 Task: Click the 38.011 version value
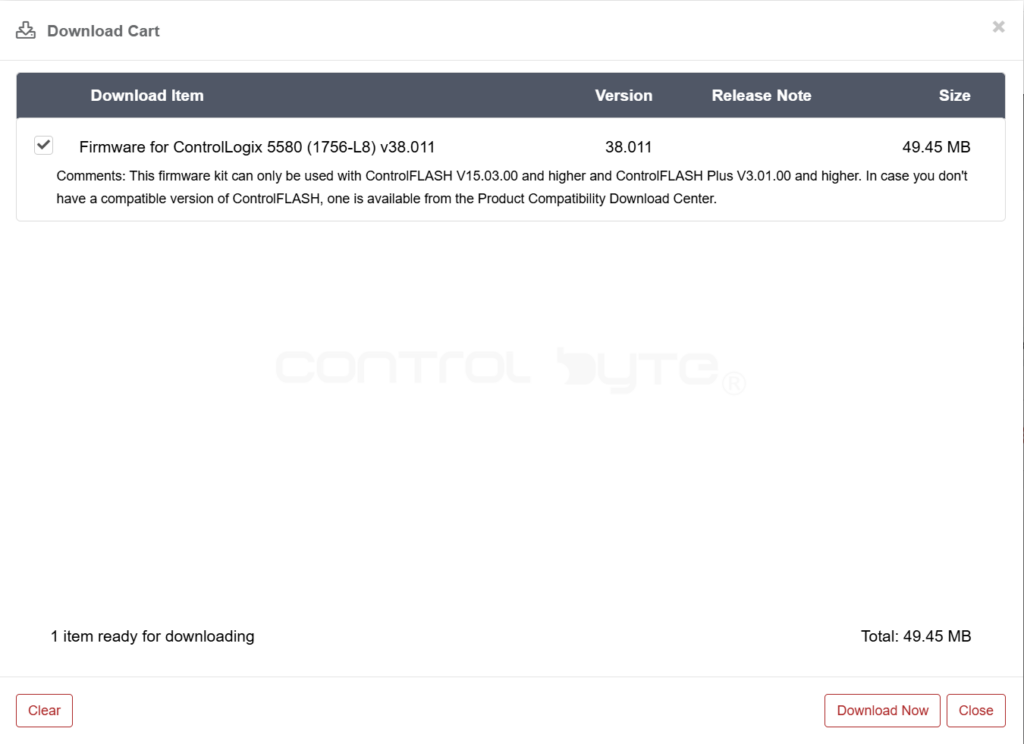coord(628,147)
